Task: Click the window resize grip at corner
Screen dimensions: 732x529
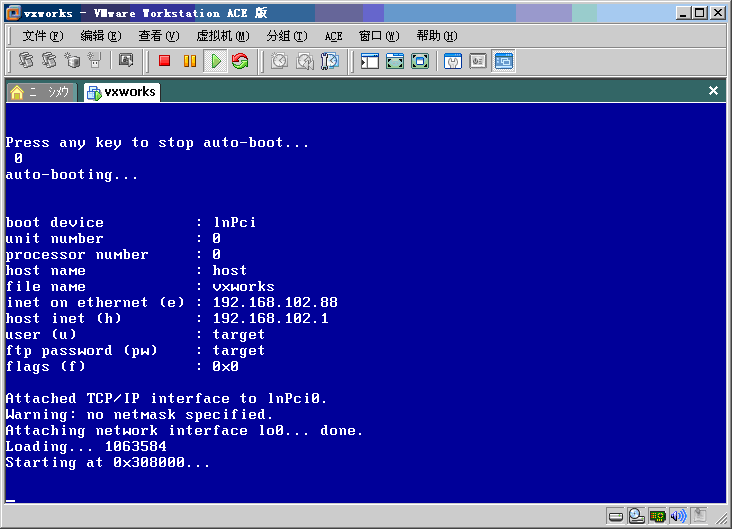Action: pos(722,519)
